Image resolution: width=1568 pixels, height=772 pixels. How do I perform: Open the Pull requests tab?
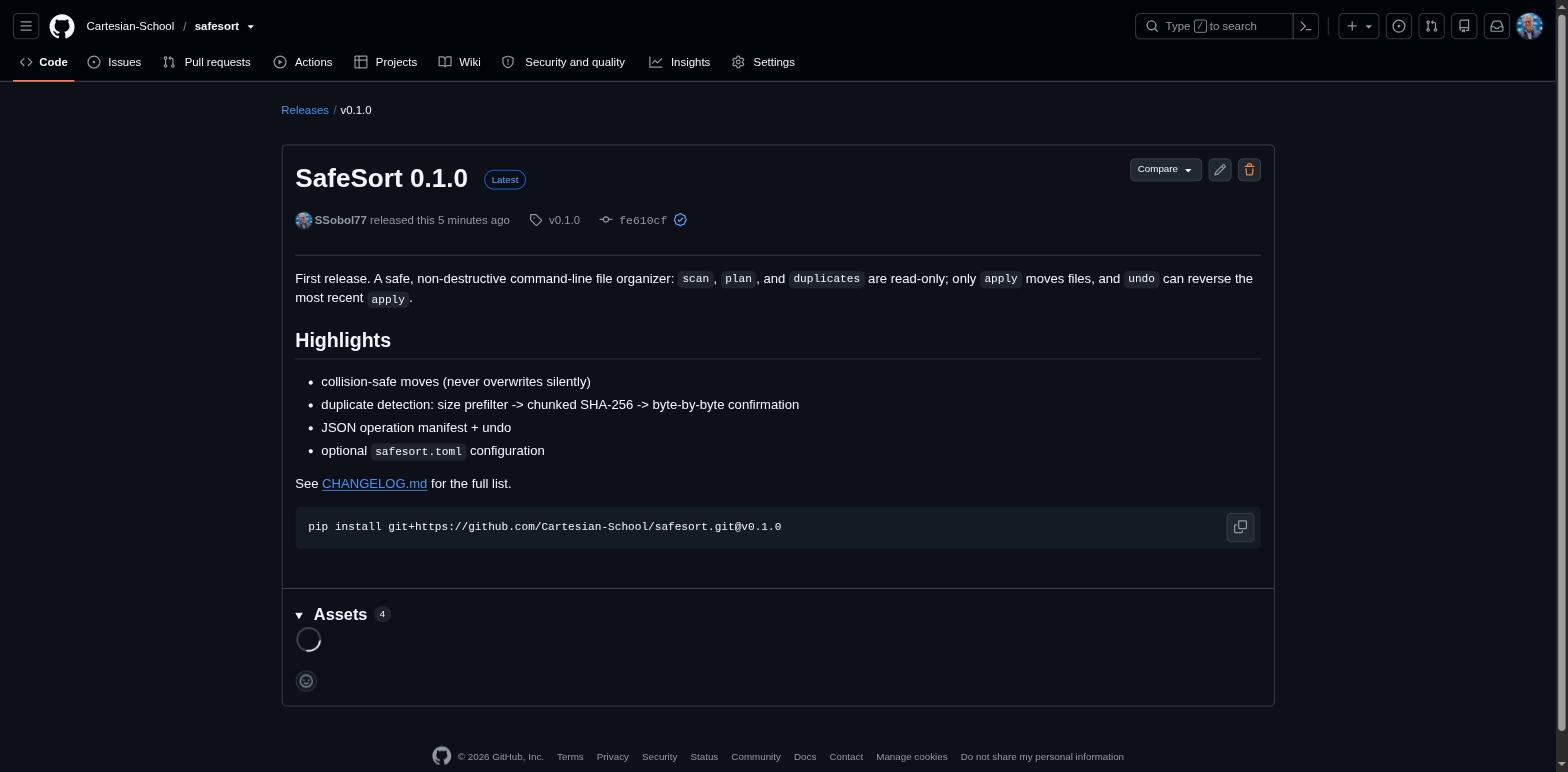pyautogui.click(x=207, y=62)
